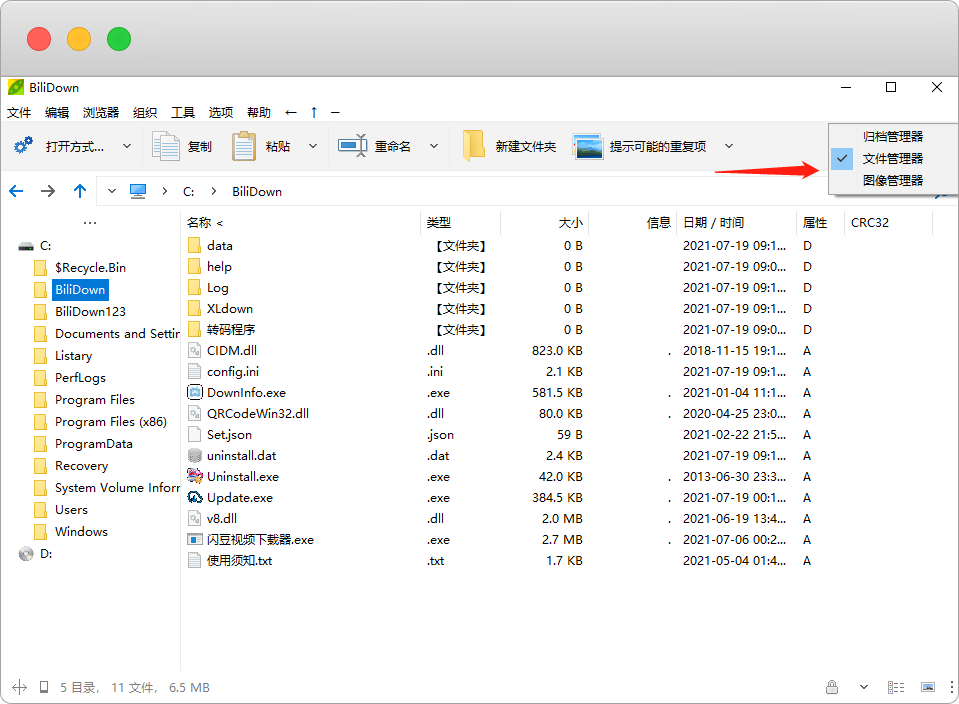Select the checked 文件管理器 mode option
The width and height of the screenshot is (959, 704).
[892, 158]
